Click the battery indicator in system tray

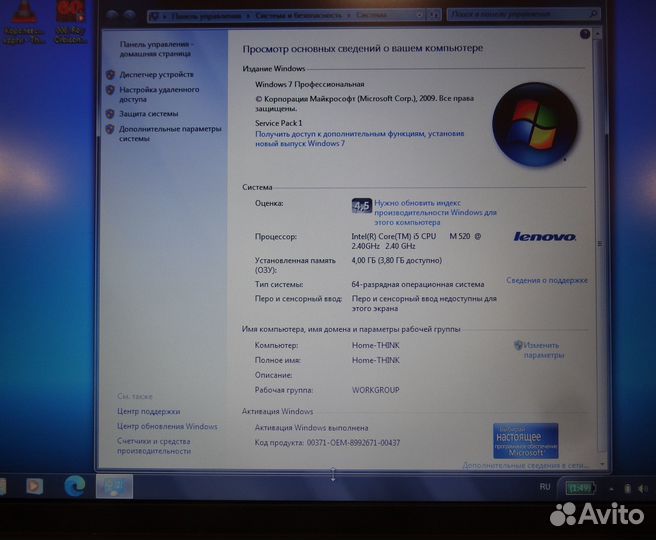[x=580, y=488]
